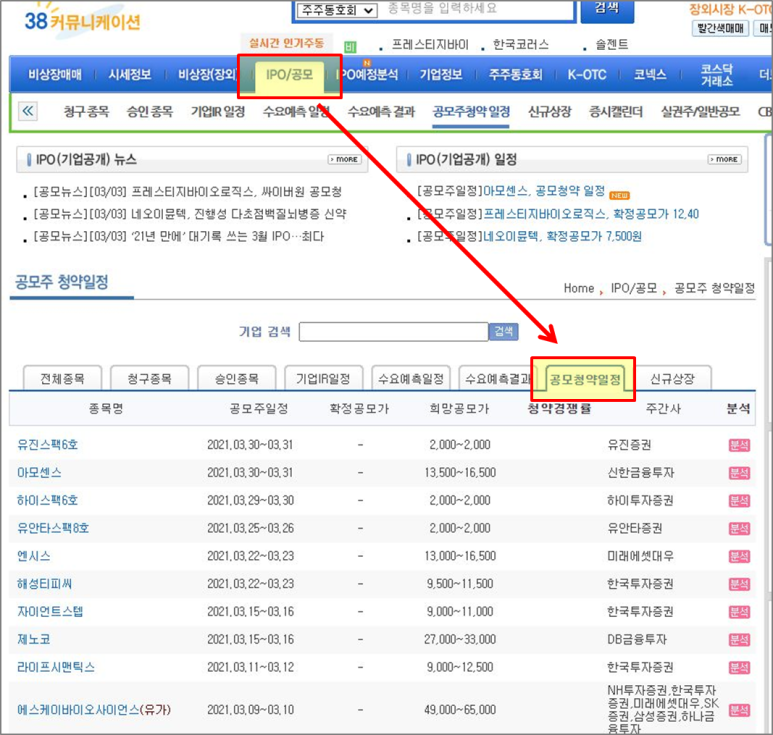Go to 실권주/일반공모 in submenu bar

click(700, 111)
